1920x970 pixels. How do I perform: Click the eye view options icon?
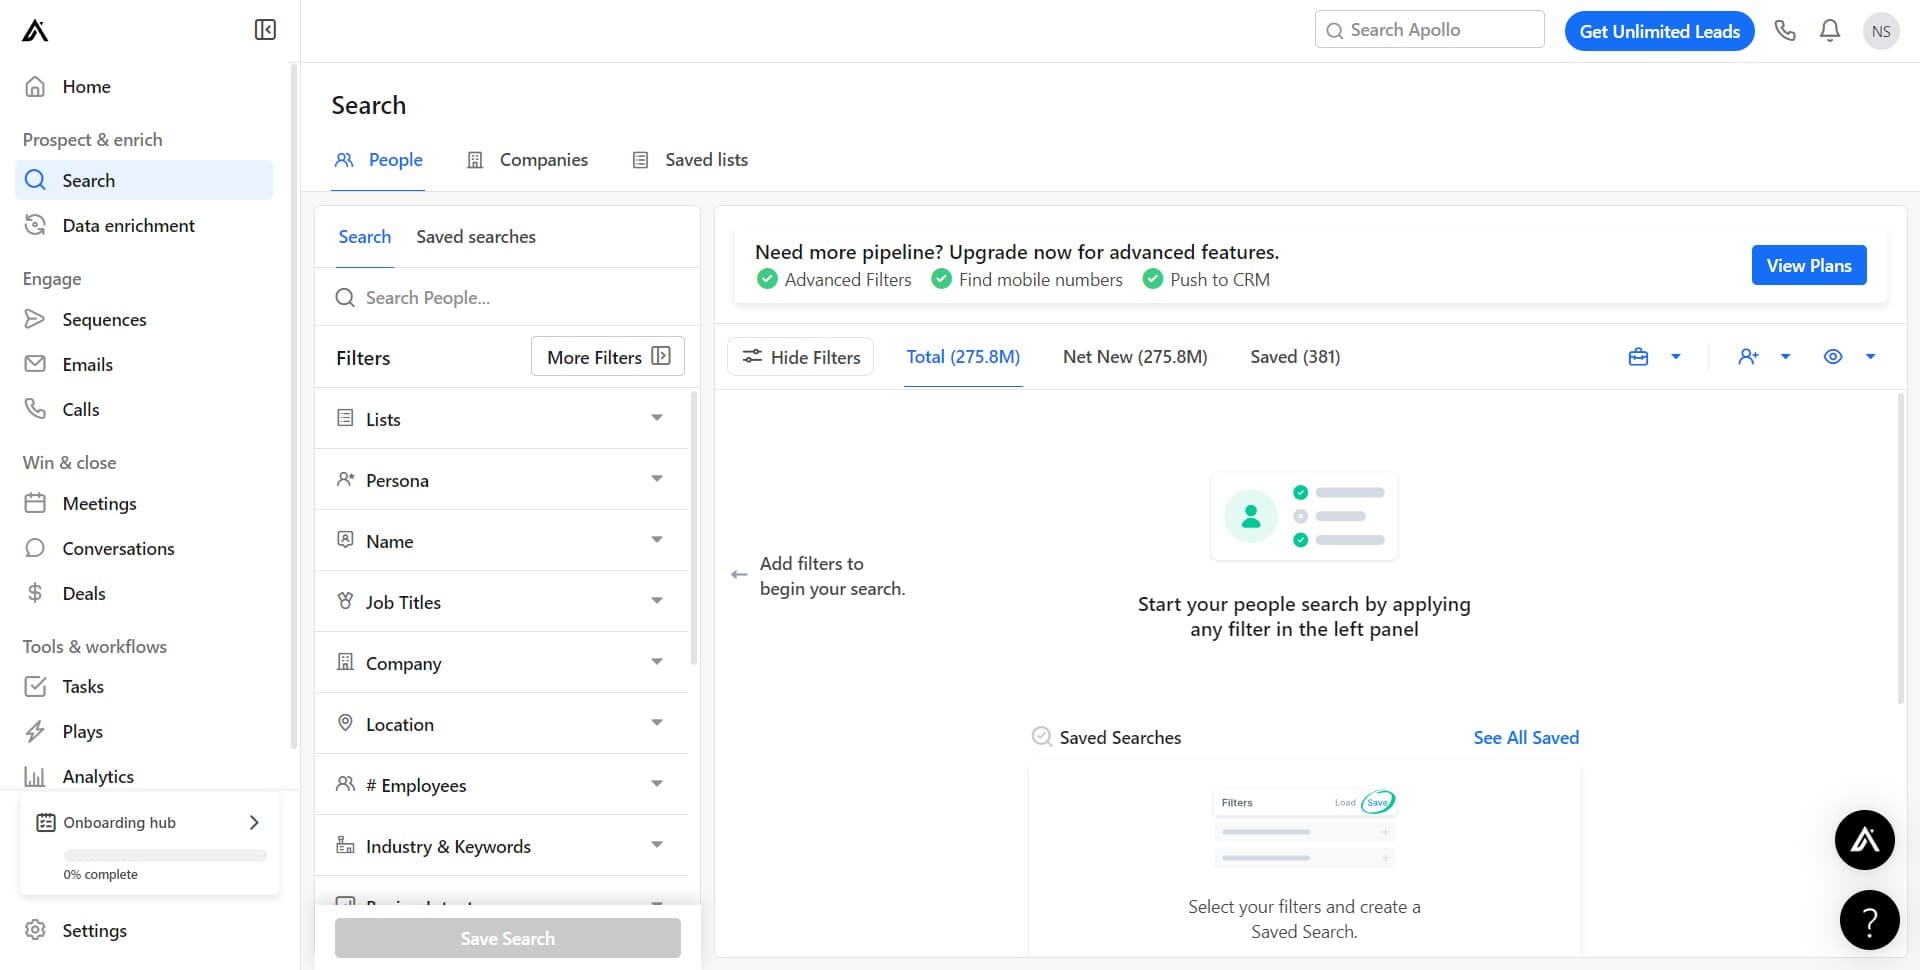click(x=1833, y=357)
